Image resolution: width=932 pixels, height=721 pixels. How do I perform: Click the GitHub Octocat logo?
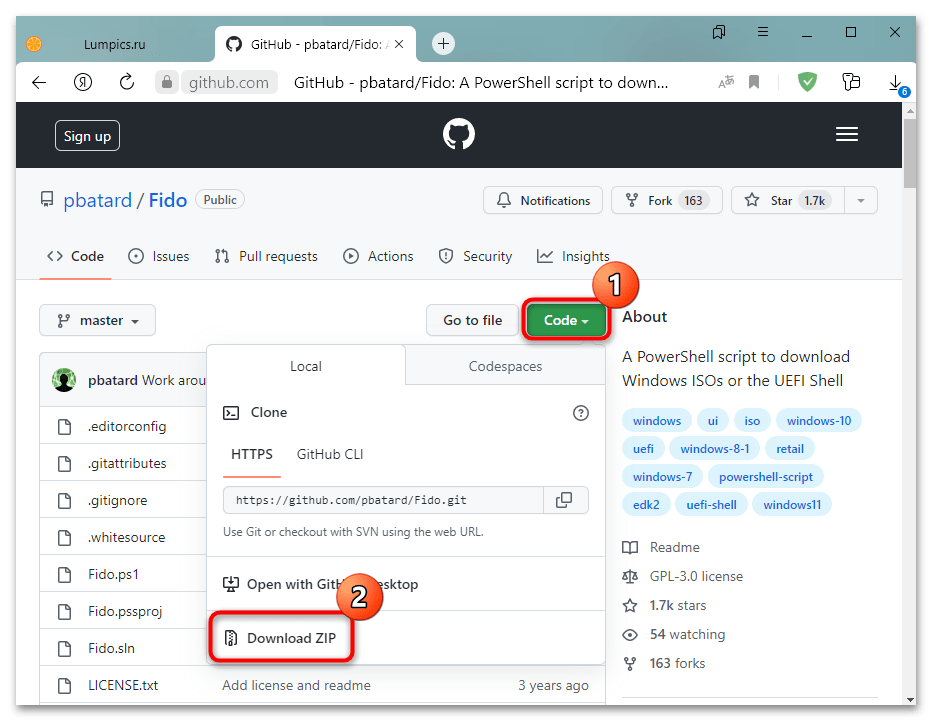point(459,134)
